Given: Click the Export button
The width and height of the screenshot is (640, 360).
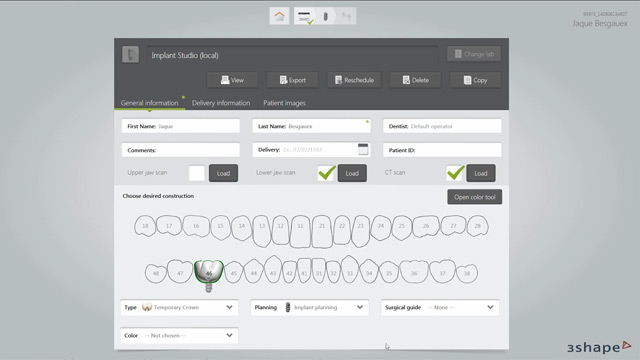Looking at the screenshot, I should pyautogui.click(x=292, y=80).
